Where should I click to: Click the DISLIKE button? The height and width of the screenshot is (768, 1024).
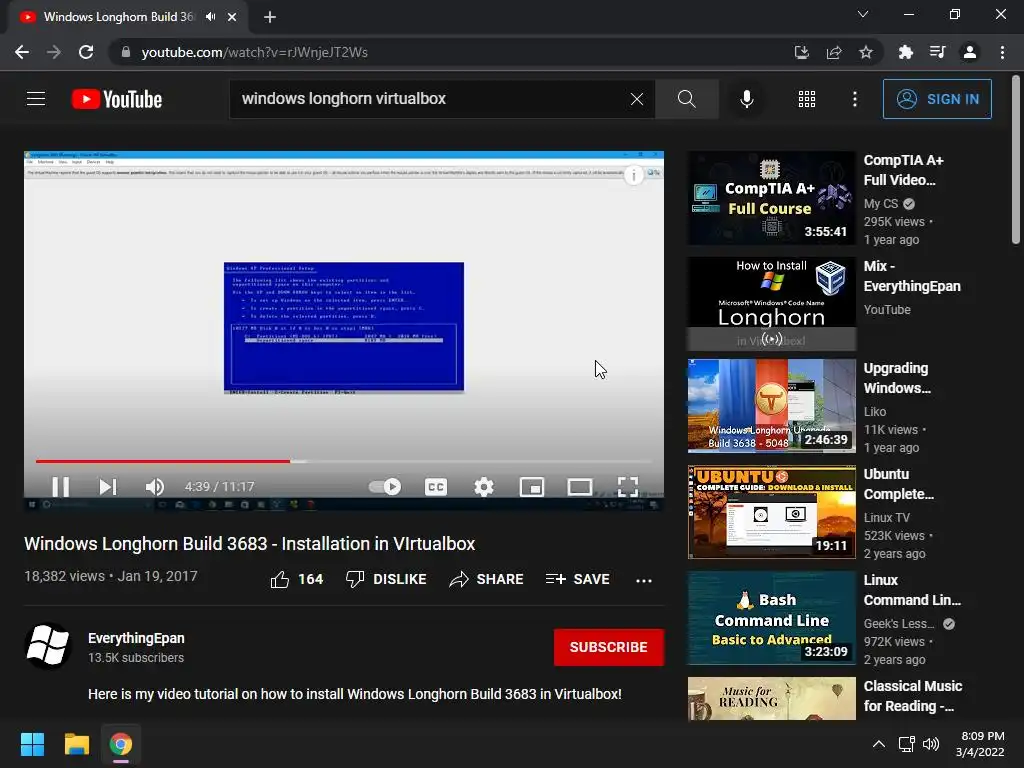point(386,579)
